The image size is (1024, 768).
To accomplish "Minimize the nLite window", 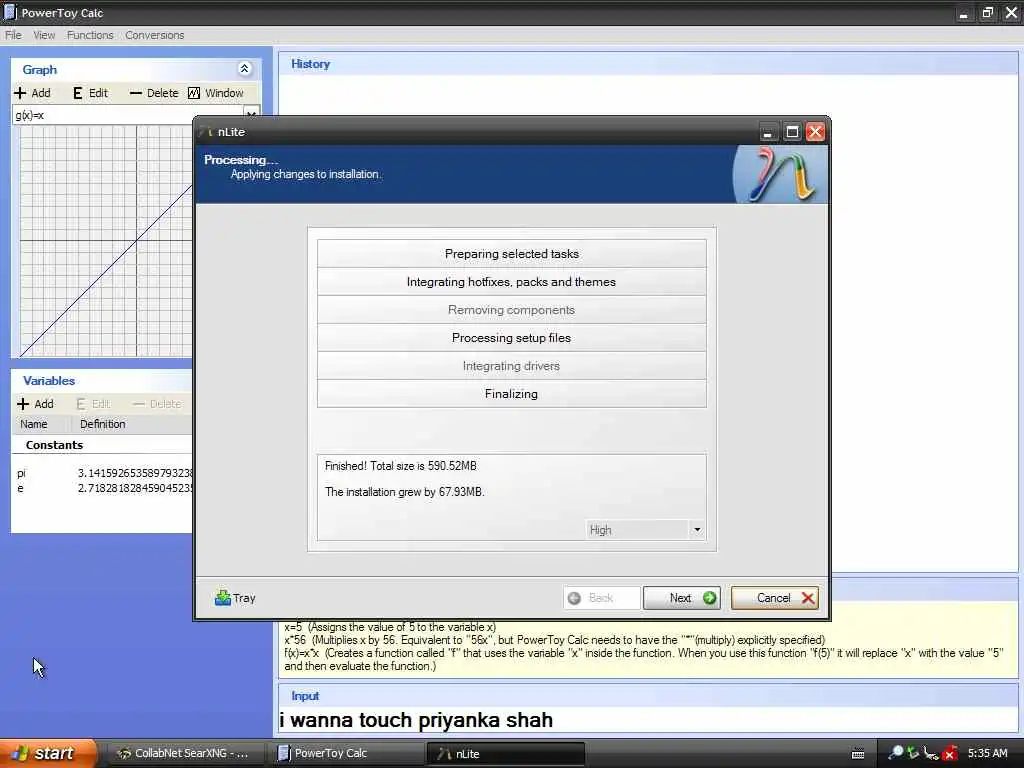I will [768, 133].
